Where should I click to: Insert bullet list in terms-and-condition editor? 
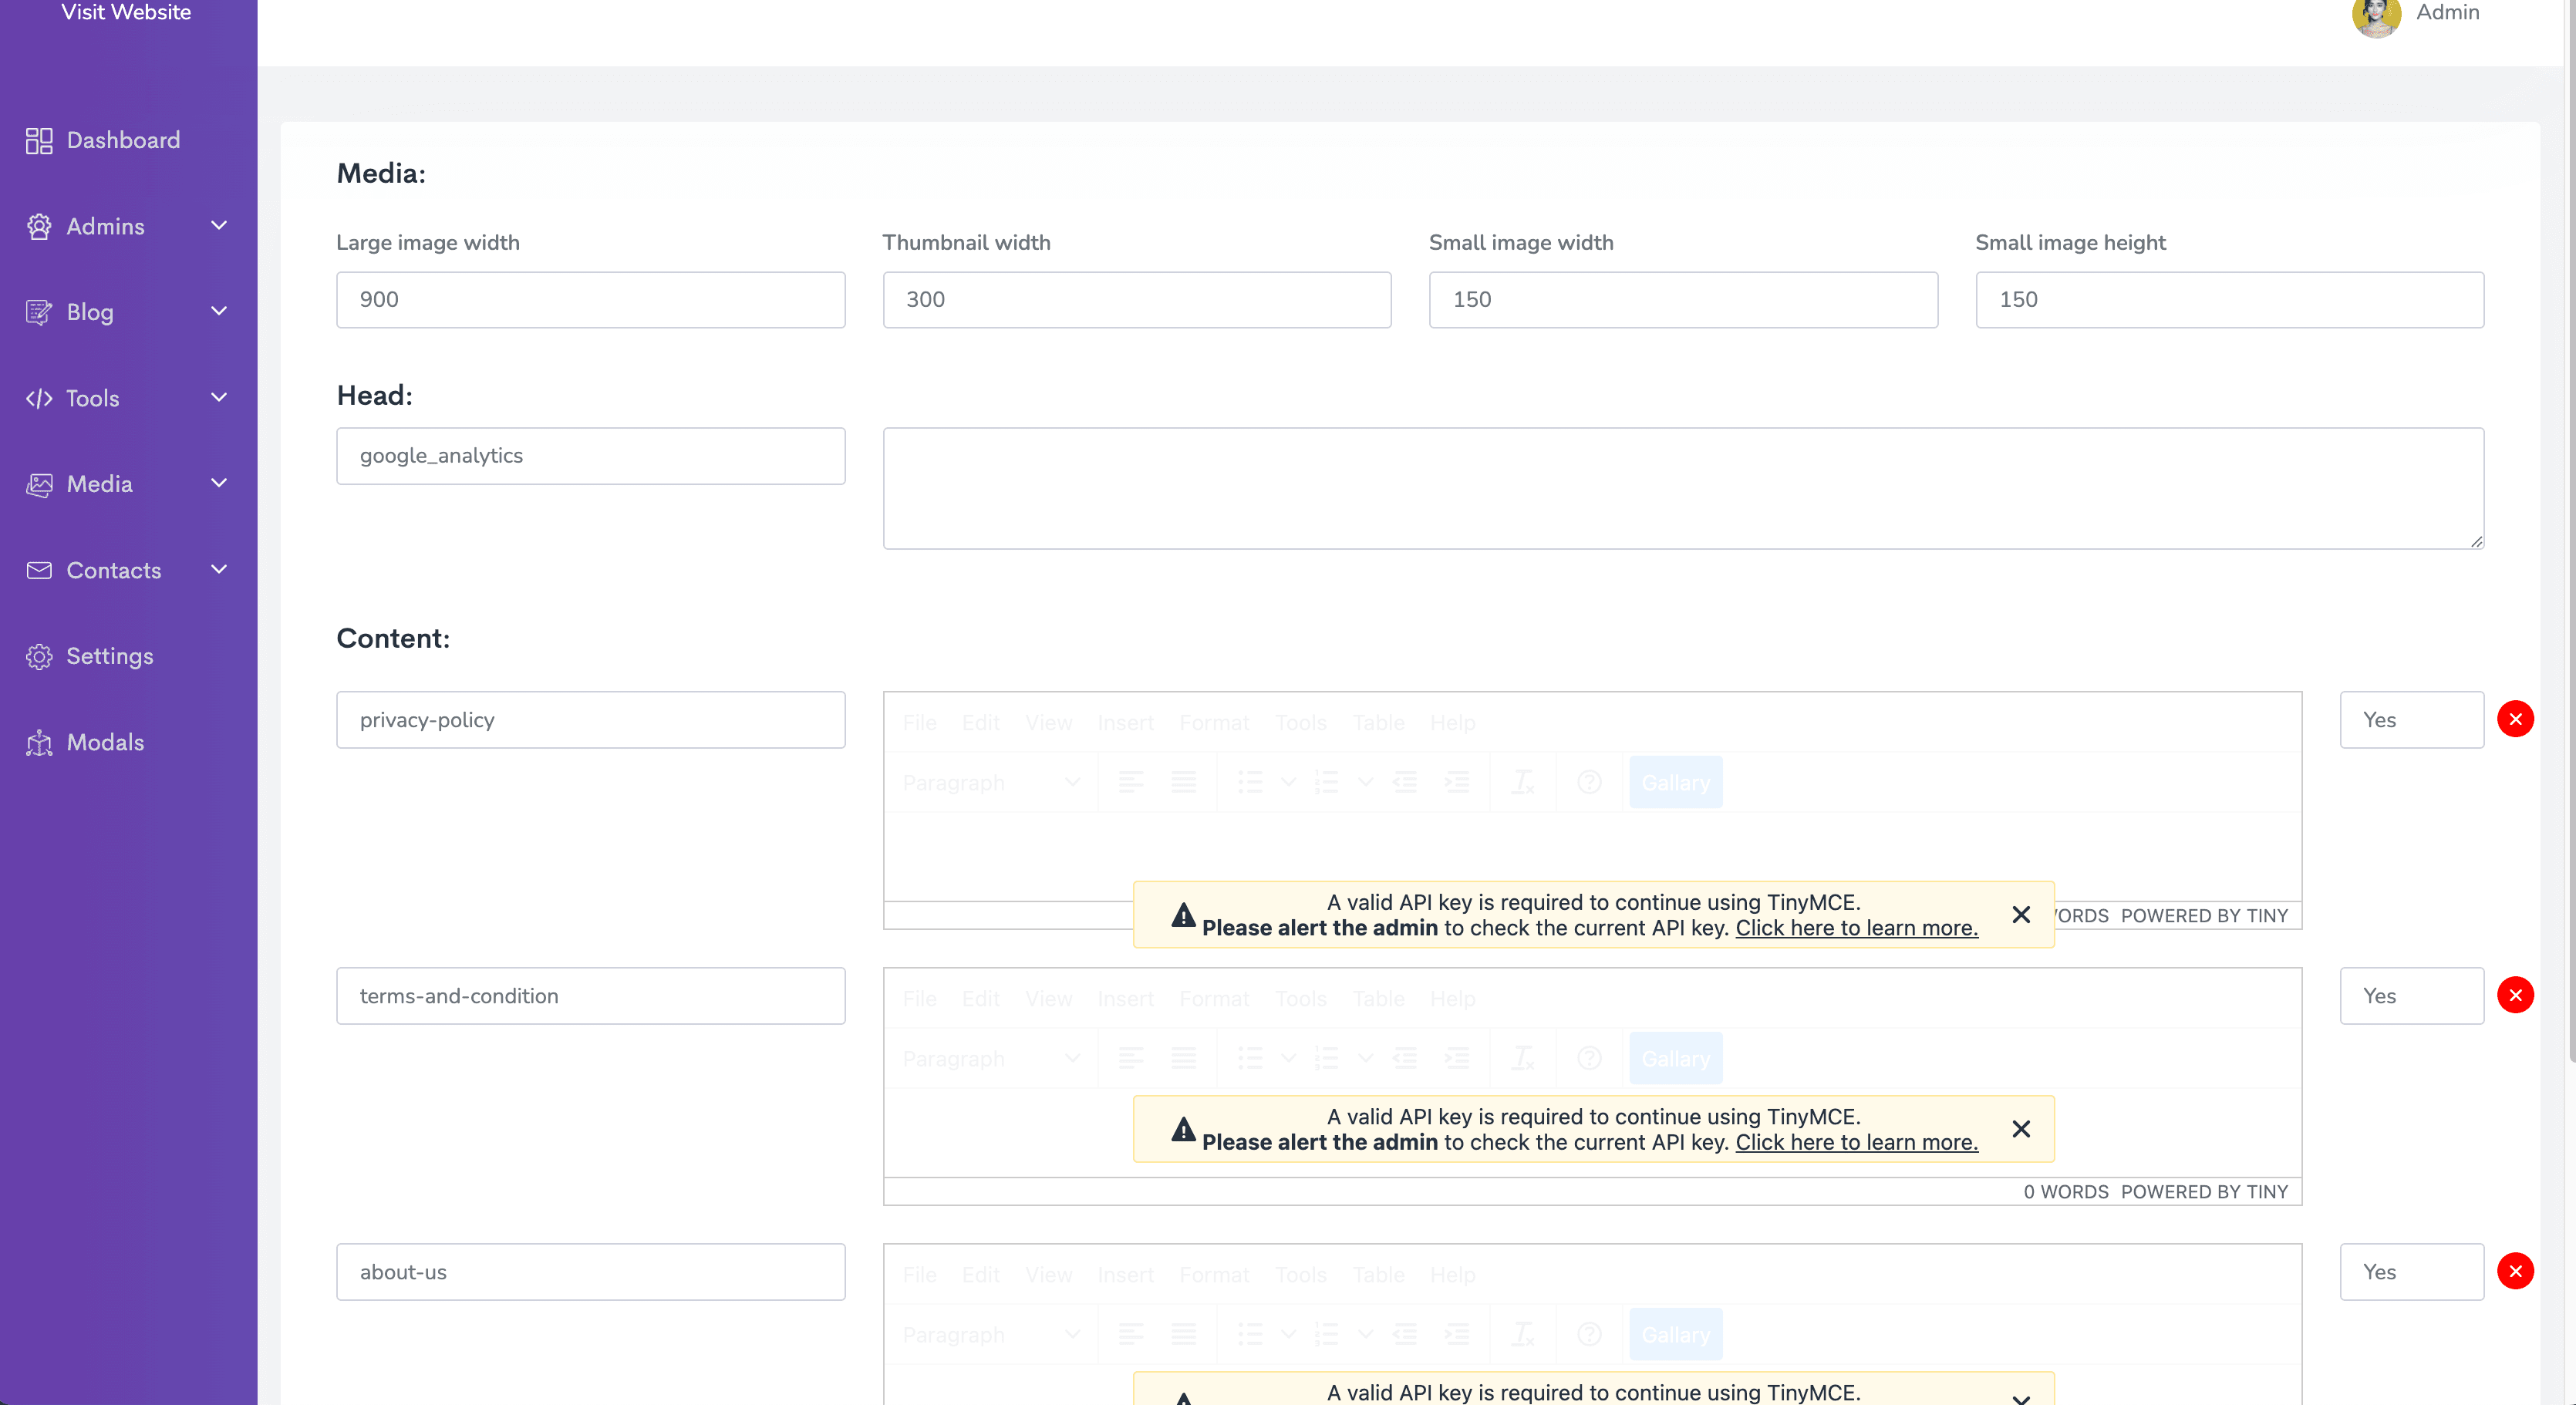click(x=1250, y=1058)
